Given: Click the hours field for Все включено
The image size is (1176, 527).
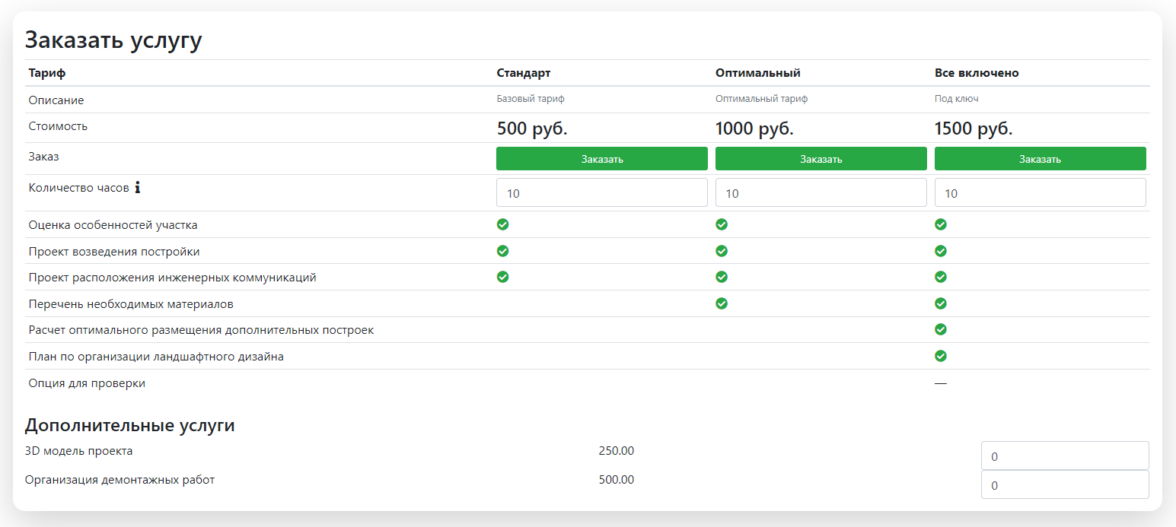Looking at the screenshot, I should tap(1040, 193).
